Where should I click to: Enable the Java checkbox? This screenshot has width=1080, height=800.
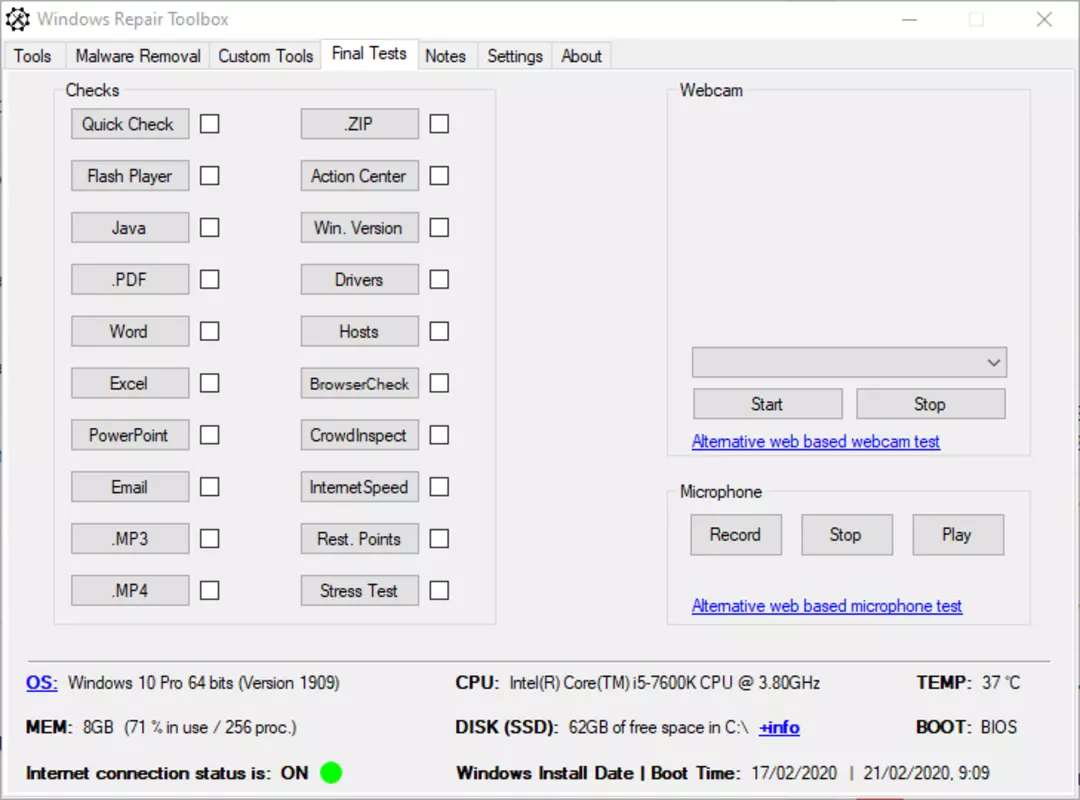coord(209,227)
